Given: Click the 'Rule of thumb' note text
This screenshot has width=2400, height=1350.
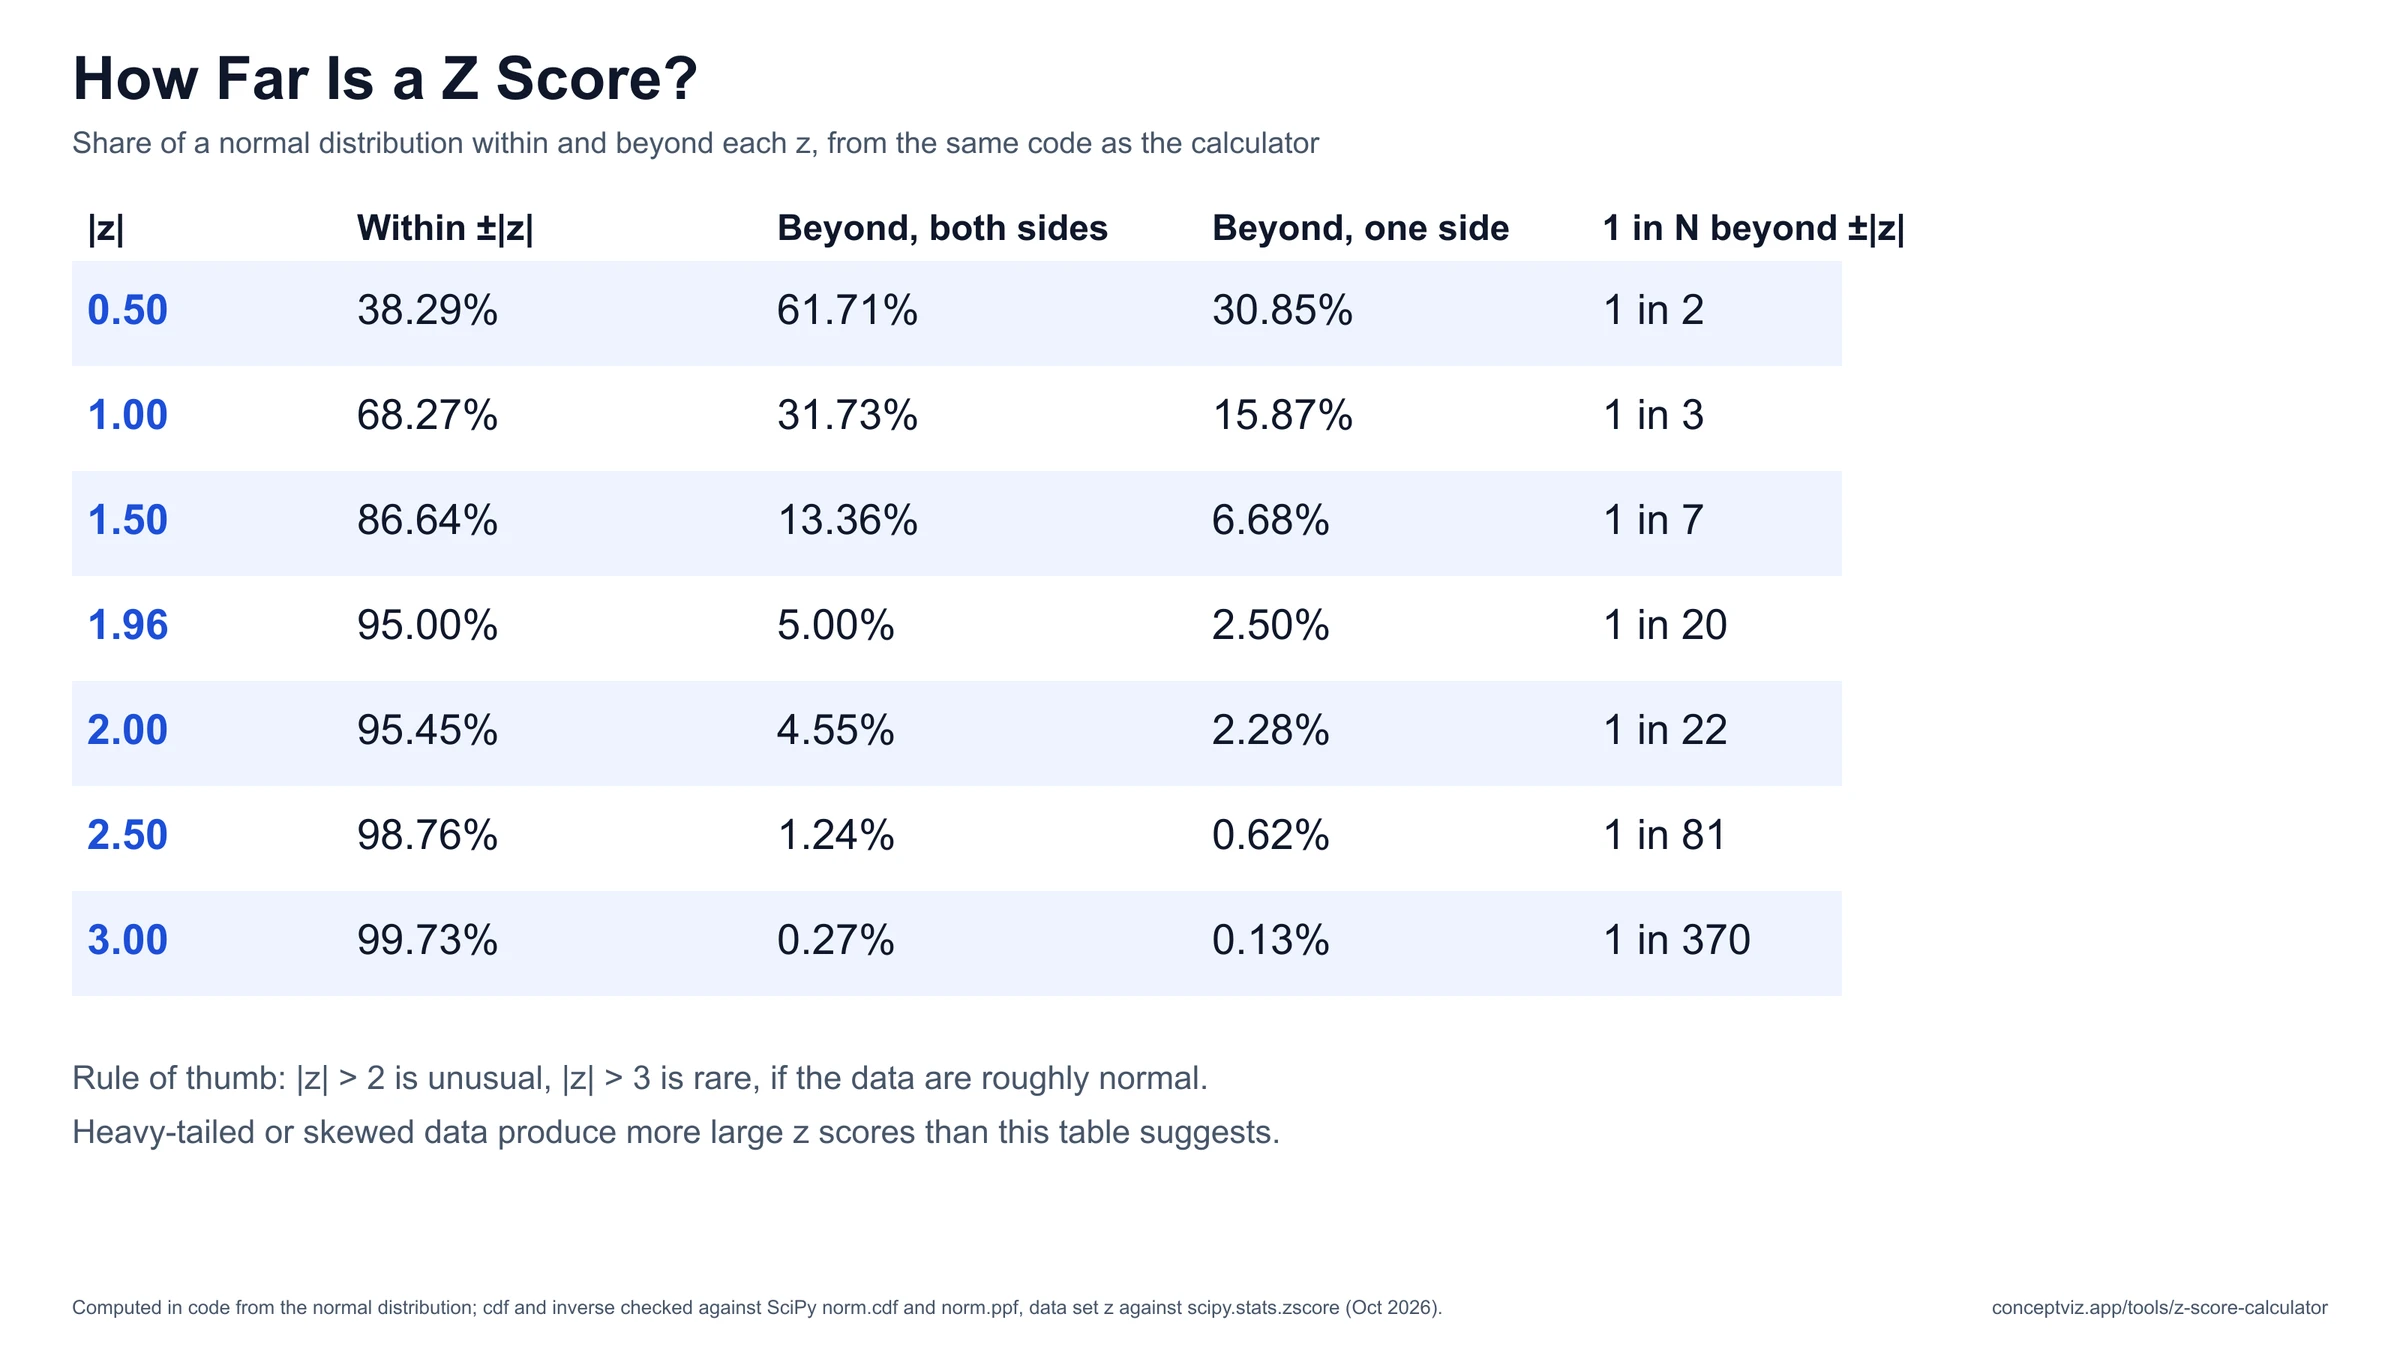Looking at the screenshot, I should (640, 1078).
